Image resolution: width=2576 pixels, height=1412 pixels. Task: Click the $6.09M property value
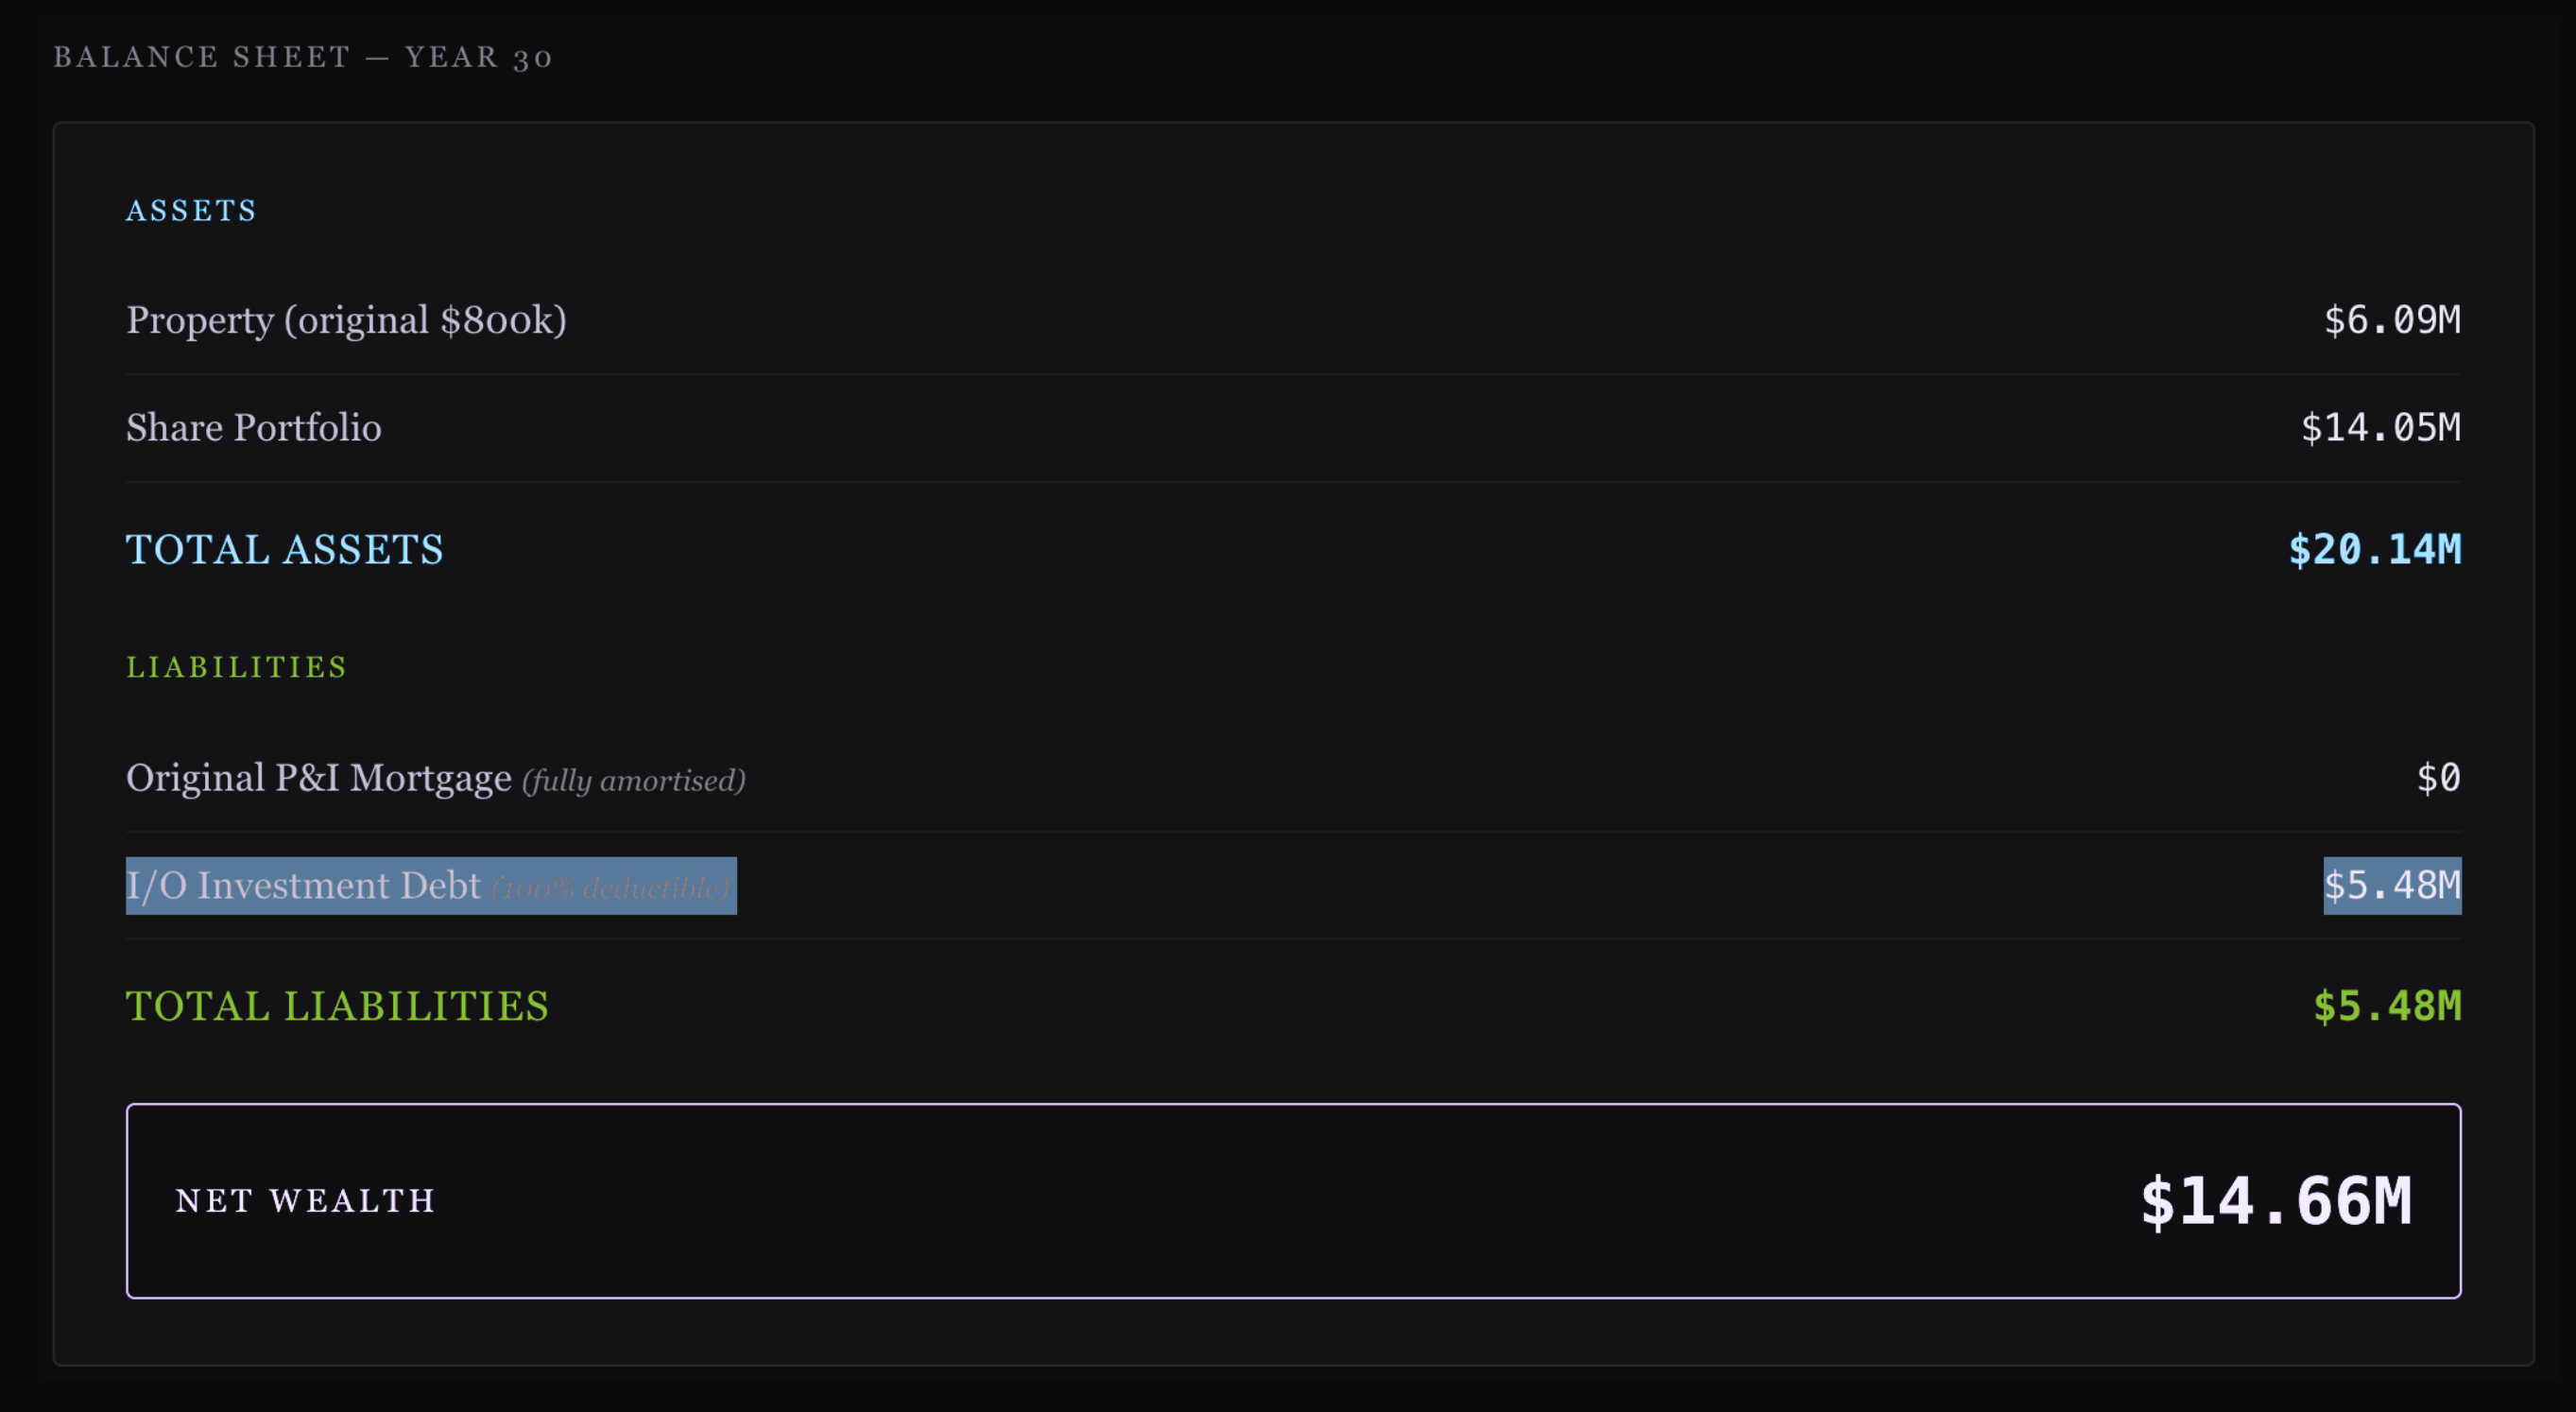click(2392, 320)
